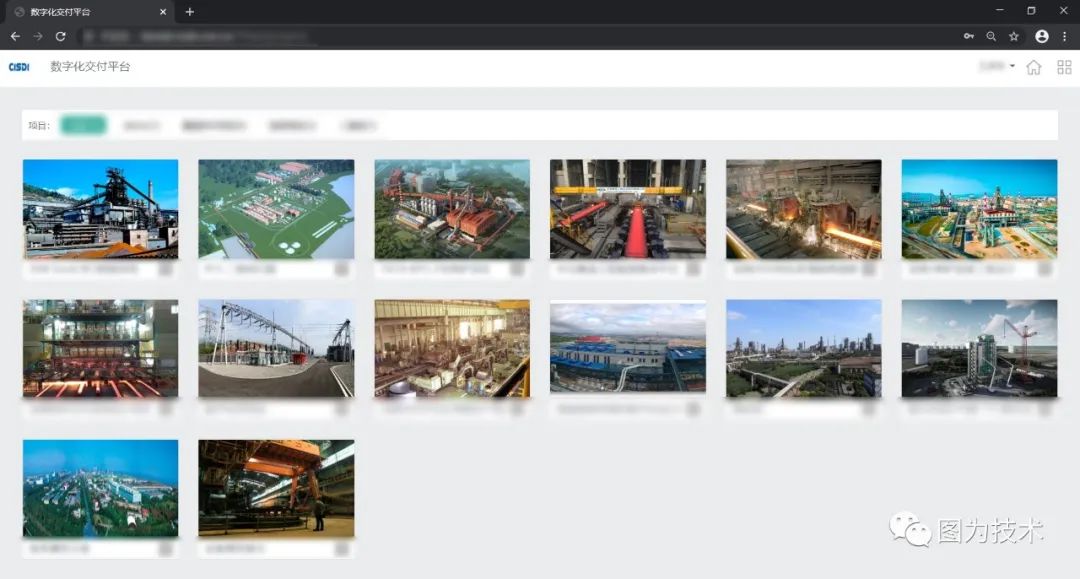Bookmark this page with the star icon

[x=1014, y=36]
